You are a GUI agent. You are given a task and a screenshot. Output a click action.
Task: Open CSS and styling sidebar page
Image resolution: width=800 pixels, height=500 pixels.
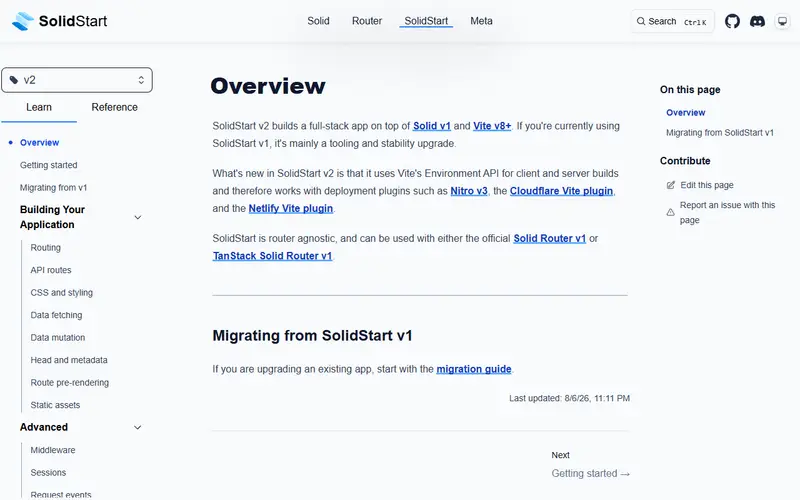coord(62,292)
